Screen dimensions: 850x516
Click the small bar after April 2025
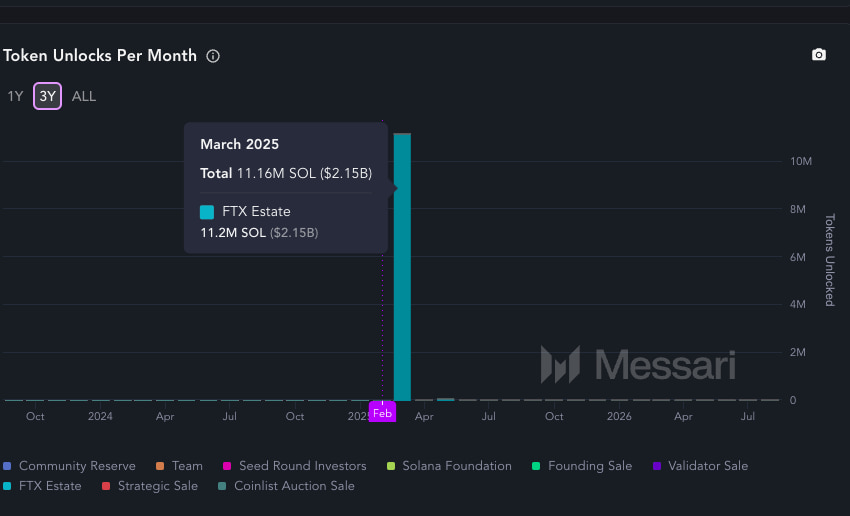(x=445, y=399)
